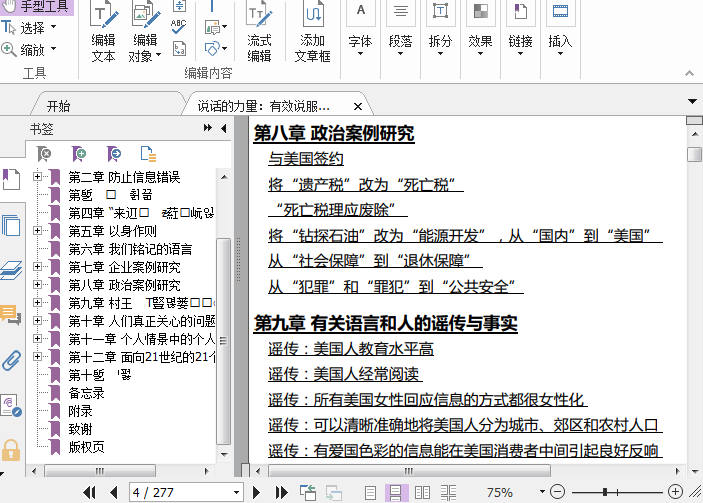Activate the Hand tool
703x503 pixels.
coord(36,7)
